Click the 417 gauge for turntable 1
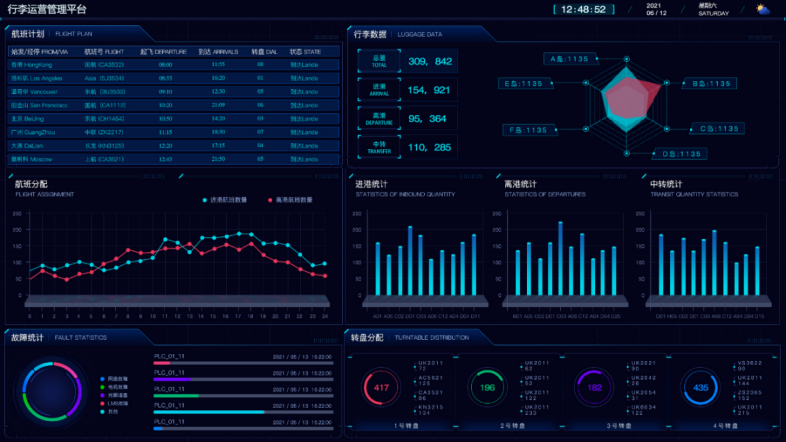This screenshot has height=442, width=786. pos(381,387)
